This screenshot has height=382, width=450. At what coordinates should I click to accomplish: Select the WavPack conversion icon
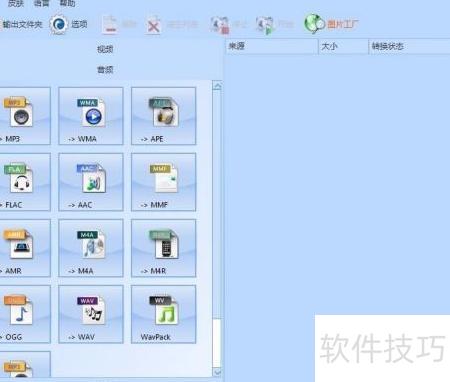[163, 314]
